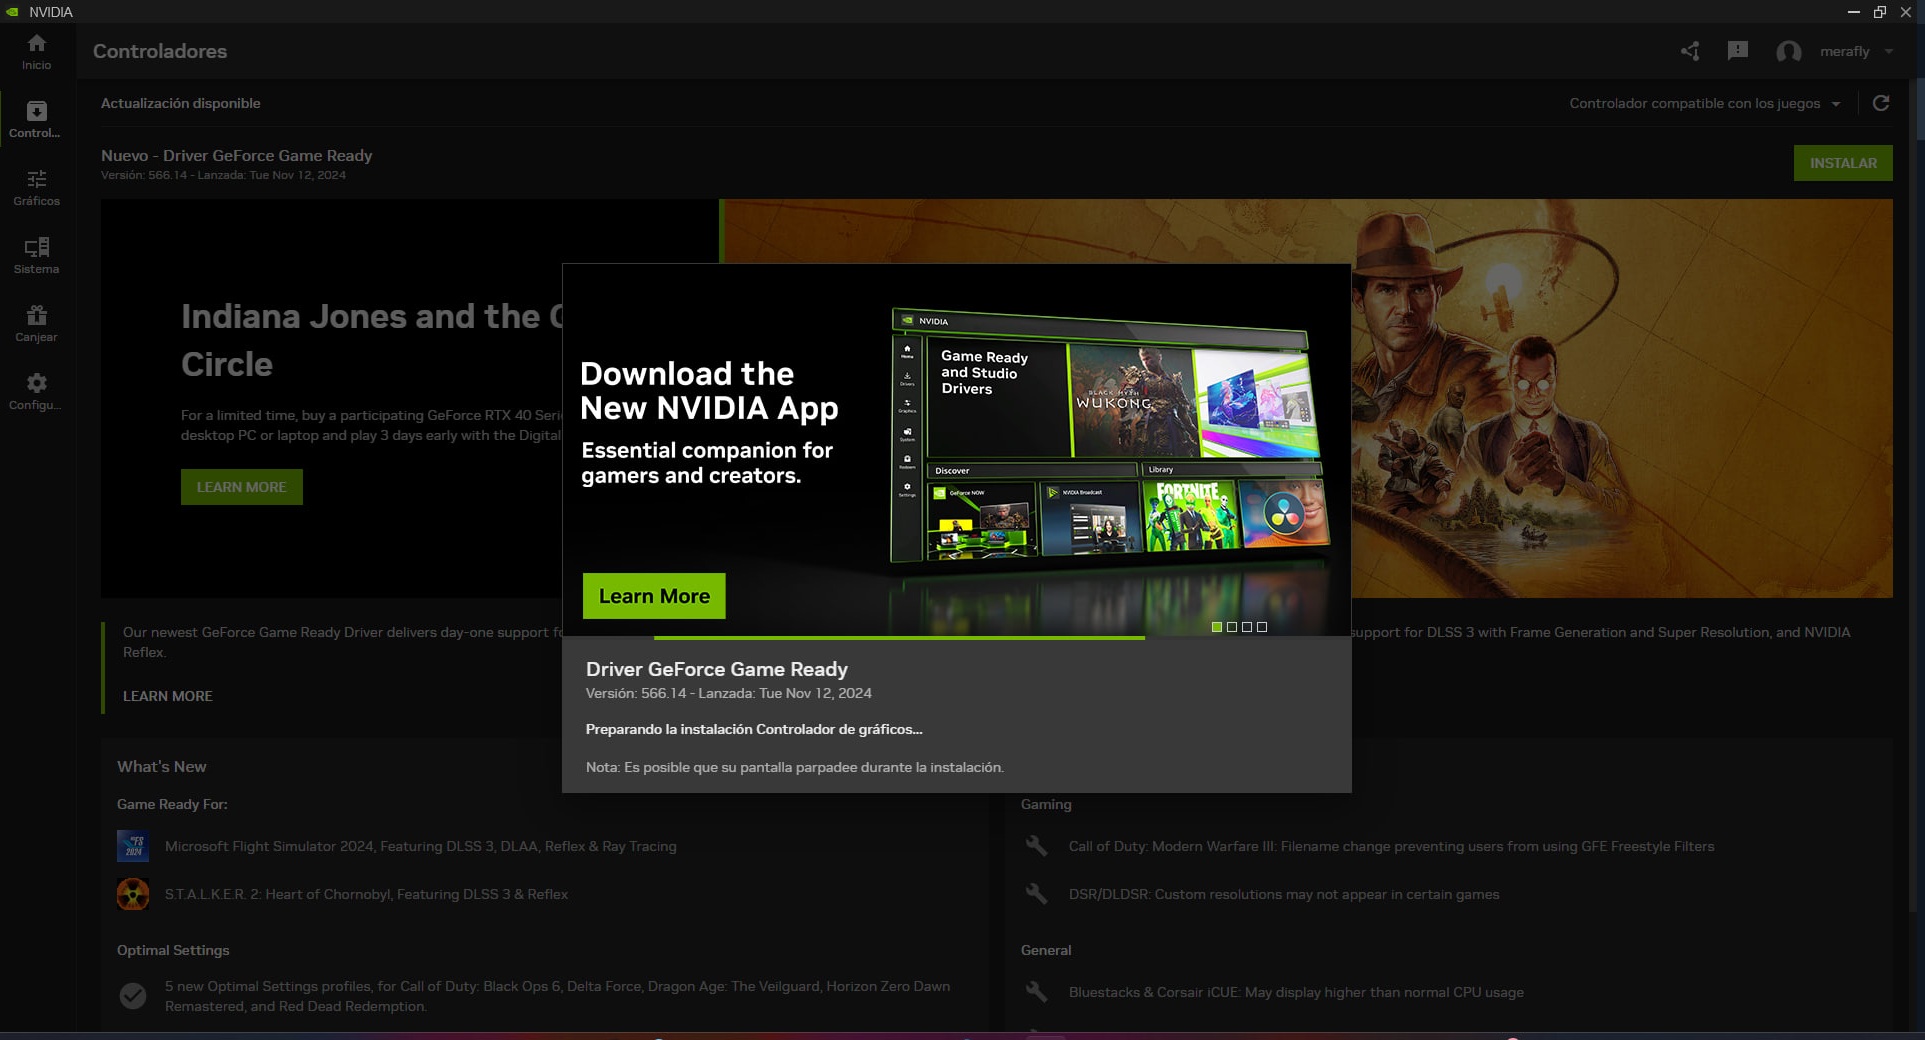Click LEARN MORE on Indiana Jones banner
Viewport: 1925px width, 1040px height.
click(x=242, y=487)
